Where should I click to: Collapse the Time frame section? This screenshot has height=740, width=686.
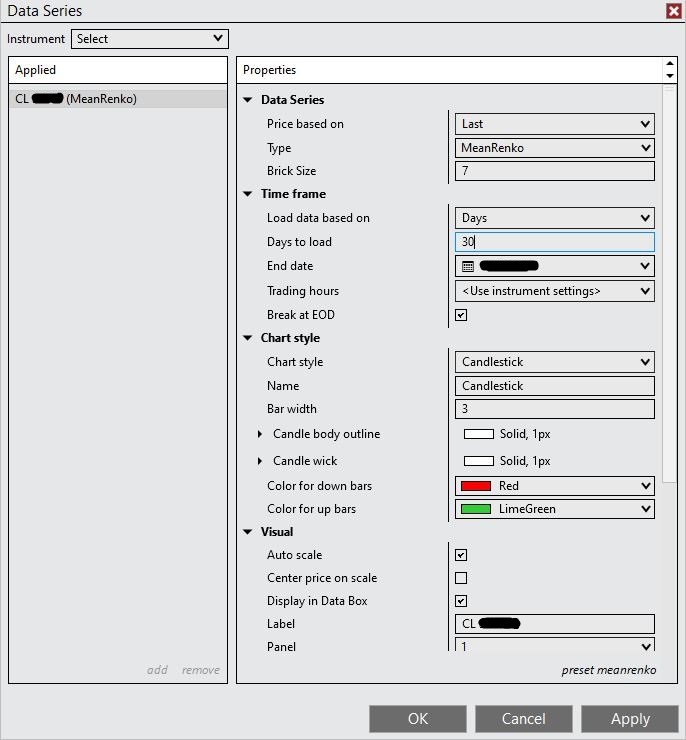[248, 194]
